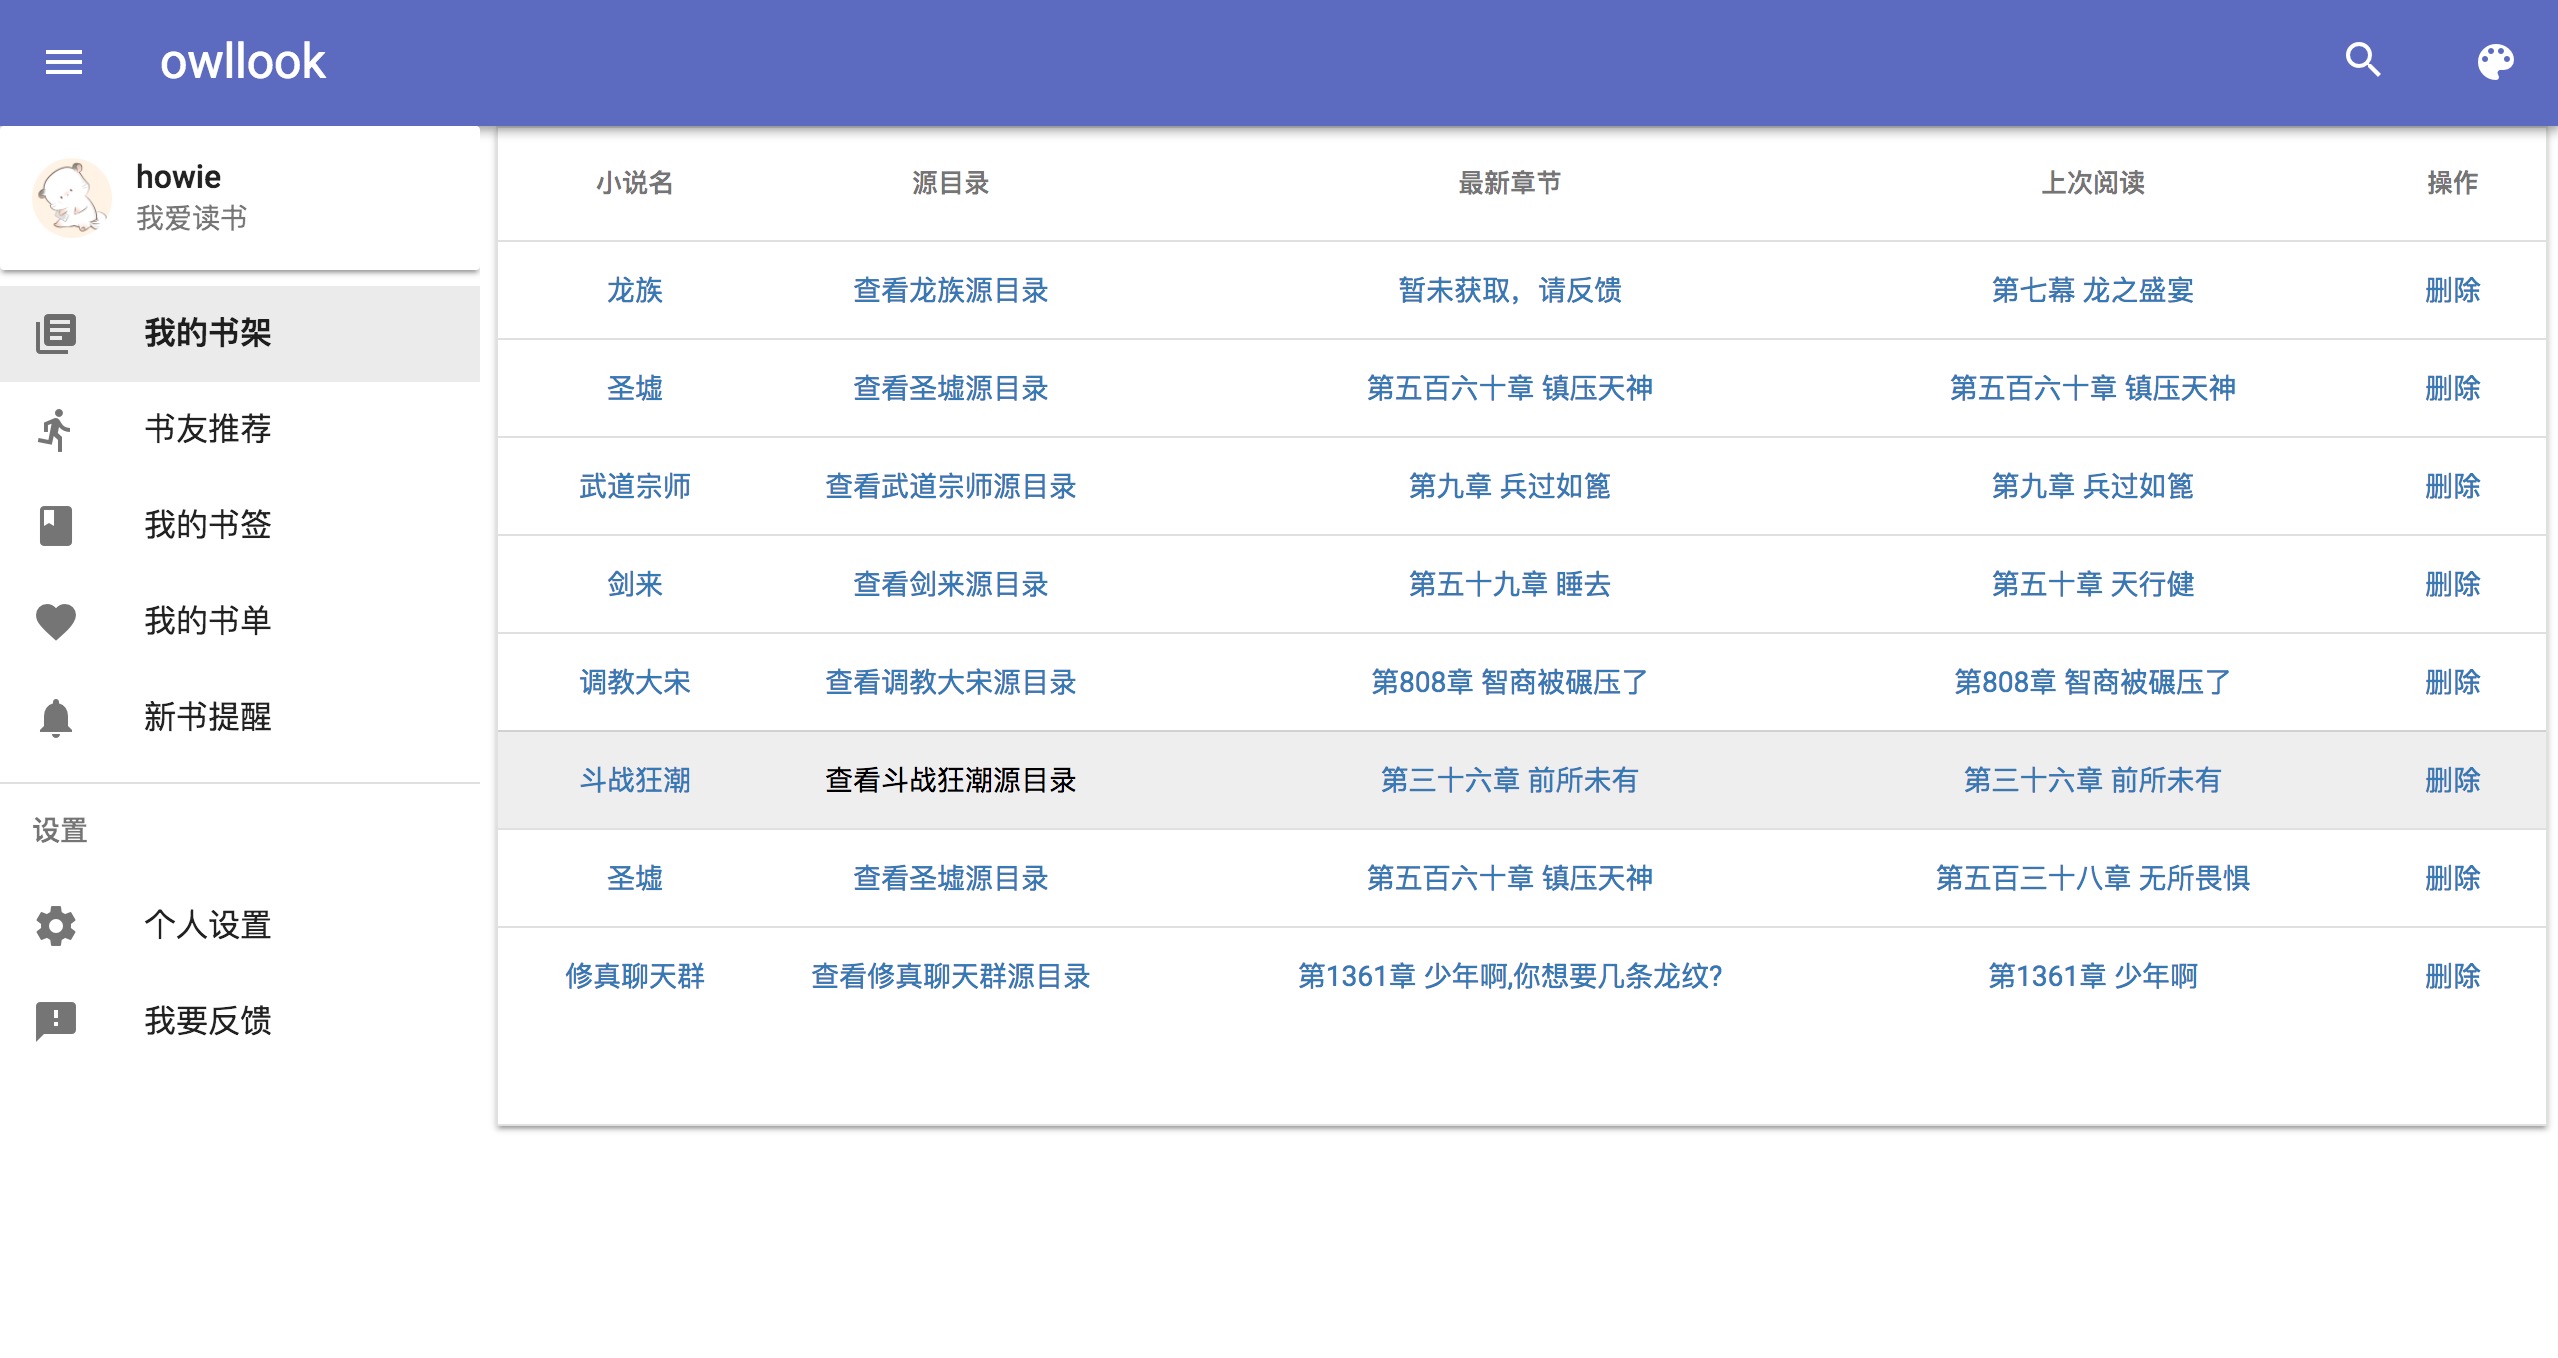Open the hamburger navigation menu

[64, 62]
